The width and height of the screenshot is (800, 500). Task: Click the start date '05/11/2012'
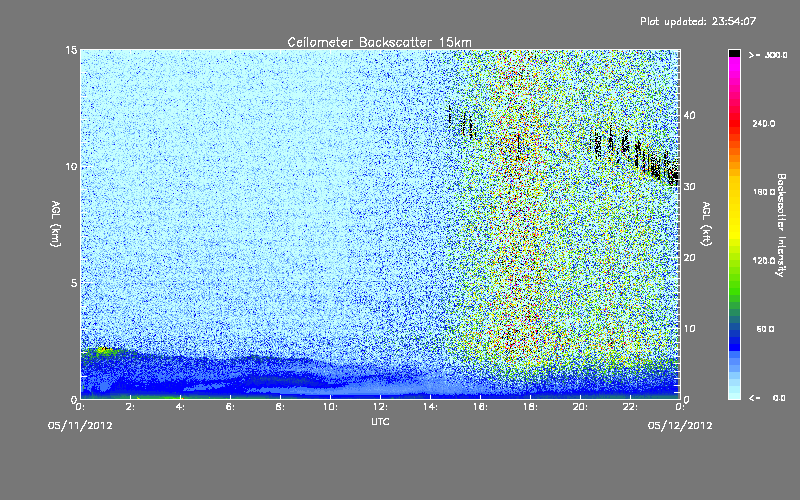pyautogui.click(x=80, y=426)
